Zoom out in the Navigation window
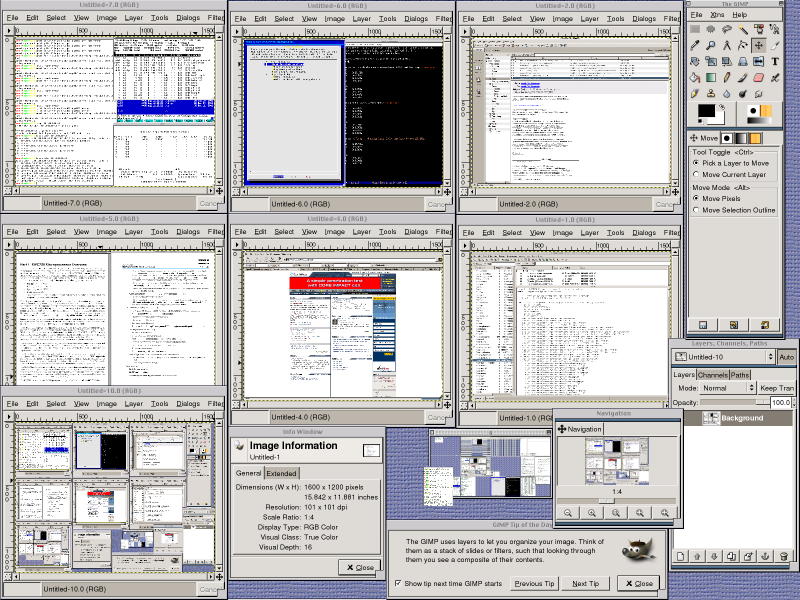Image resolution: width=800 pixels, height=600 pixels. coord(568,512)
